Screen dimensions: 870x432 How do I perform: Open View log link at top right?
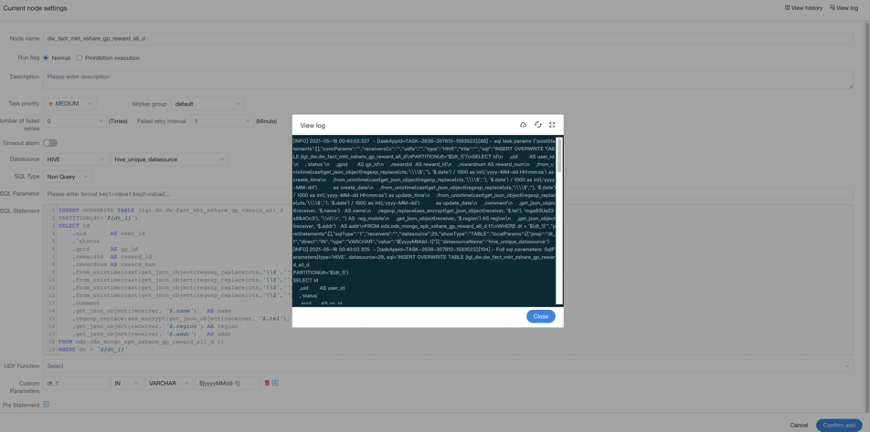[x=843, y=8]
